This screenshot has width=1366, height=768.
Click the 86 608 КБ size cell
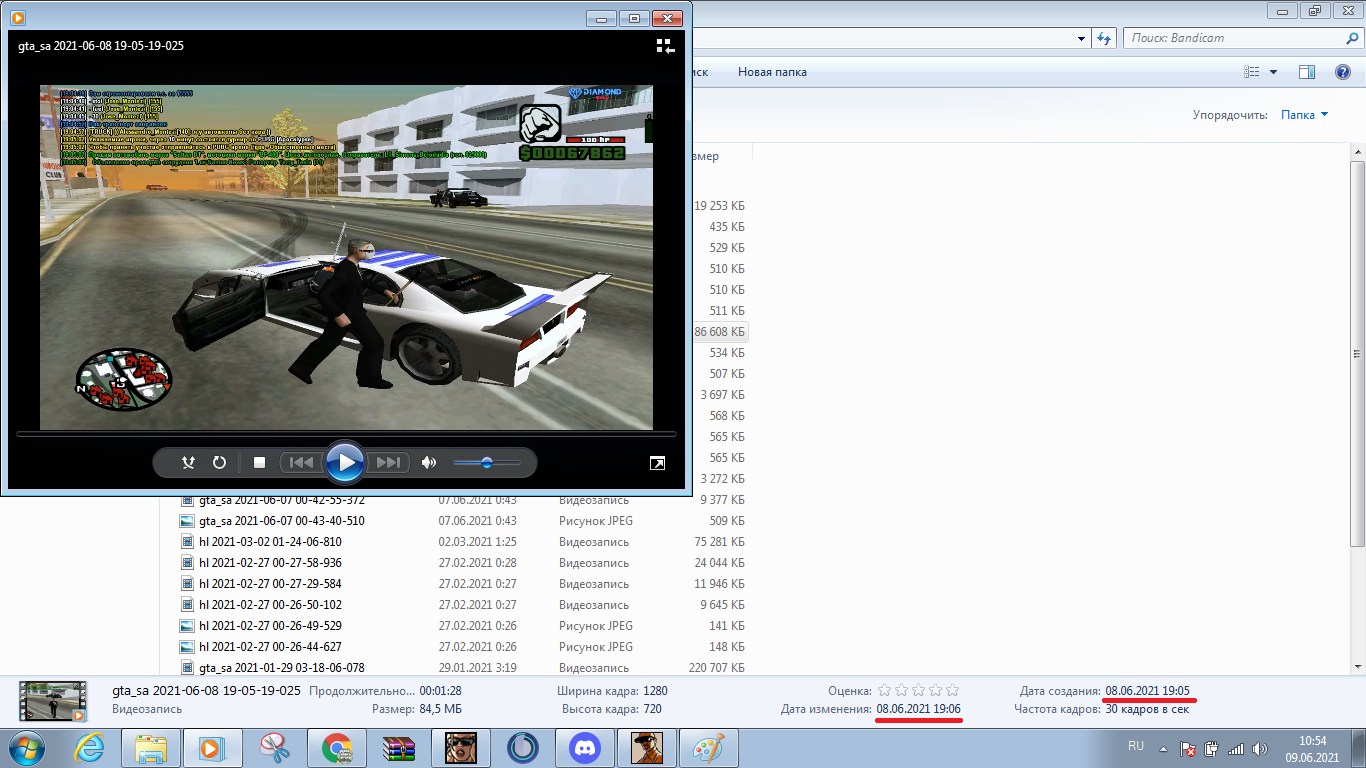pos(719,332)
